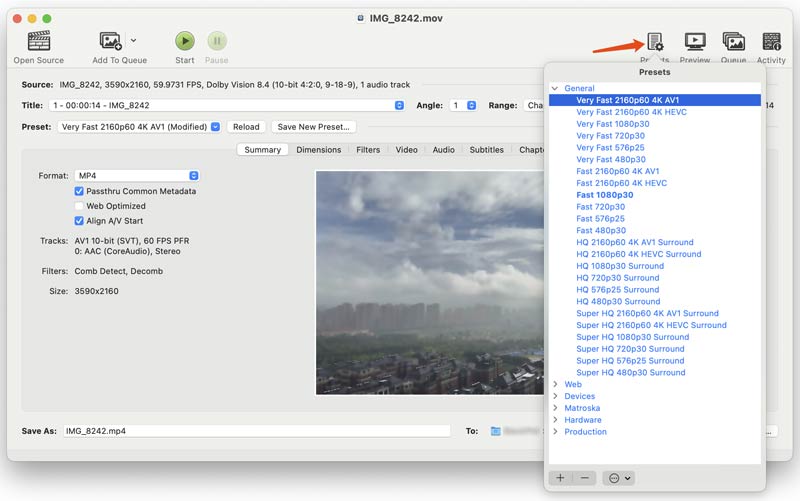Add a preset with the plus button

coord(560,478)
